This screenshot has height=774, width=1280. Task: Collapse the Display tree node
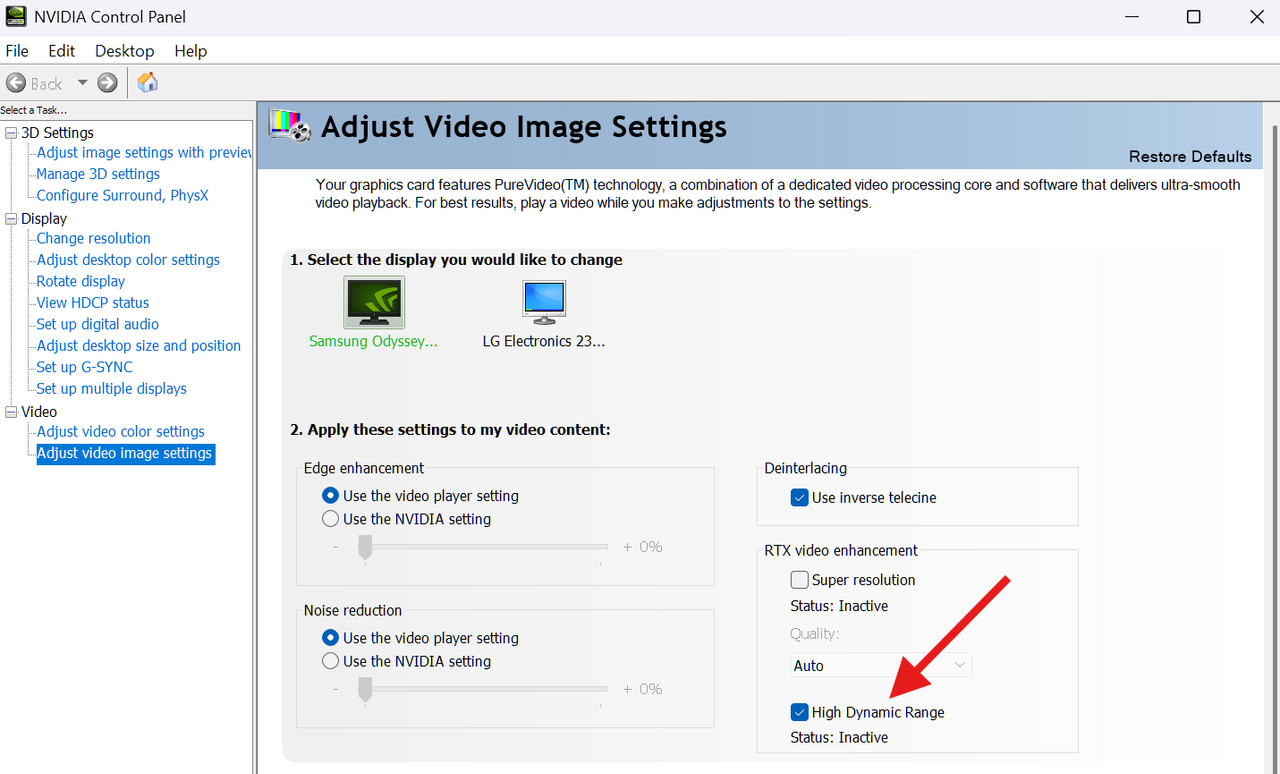(11, 219)
